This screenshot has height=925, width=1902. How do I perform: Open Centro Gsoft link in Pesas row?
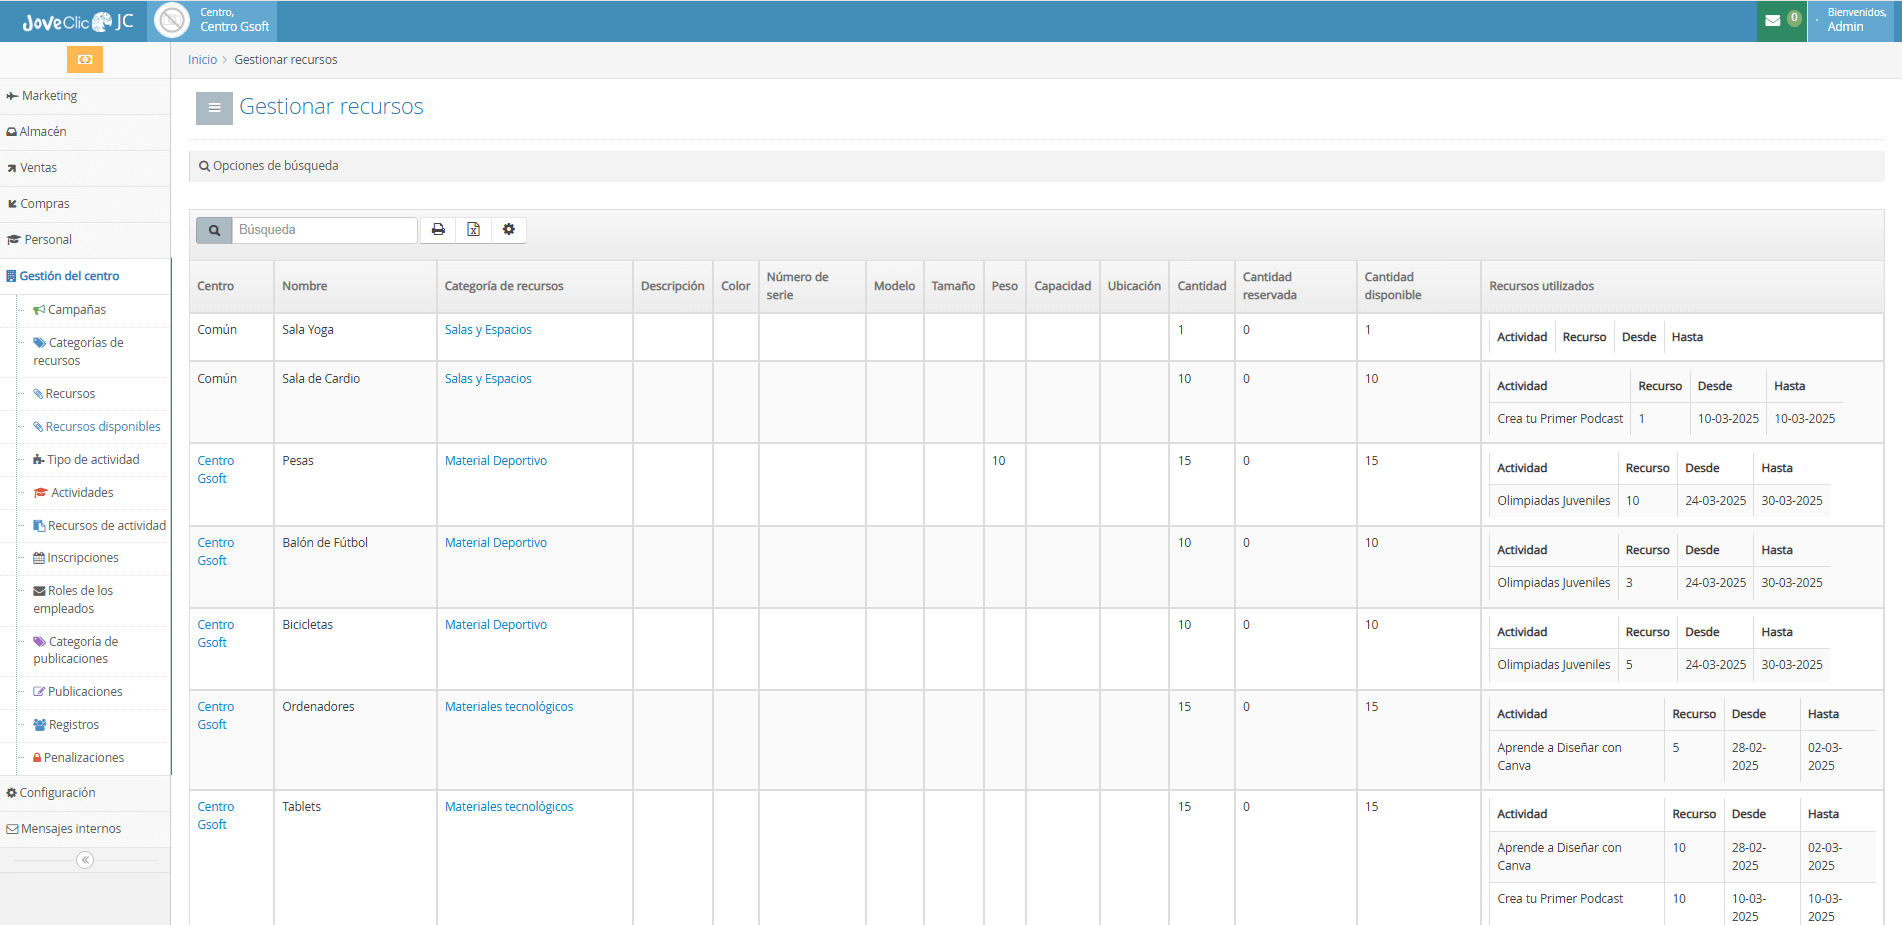coord(216,470)
